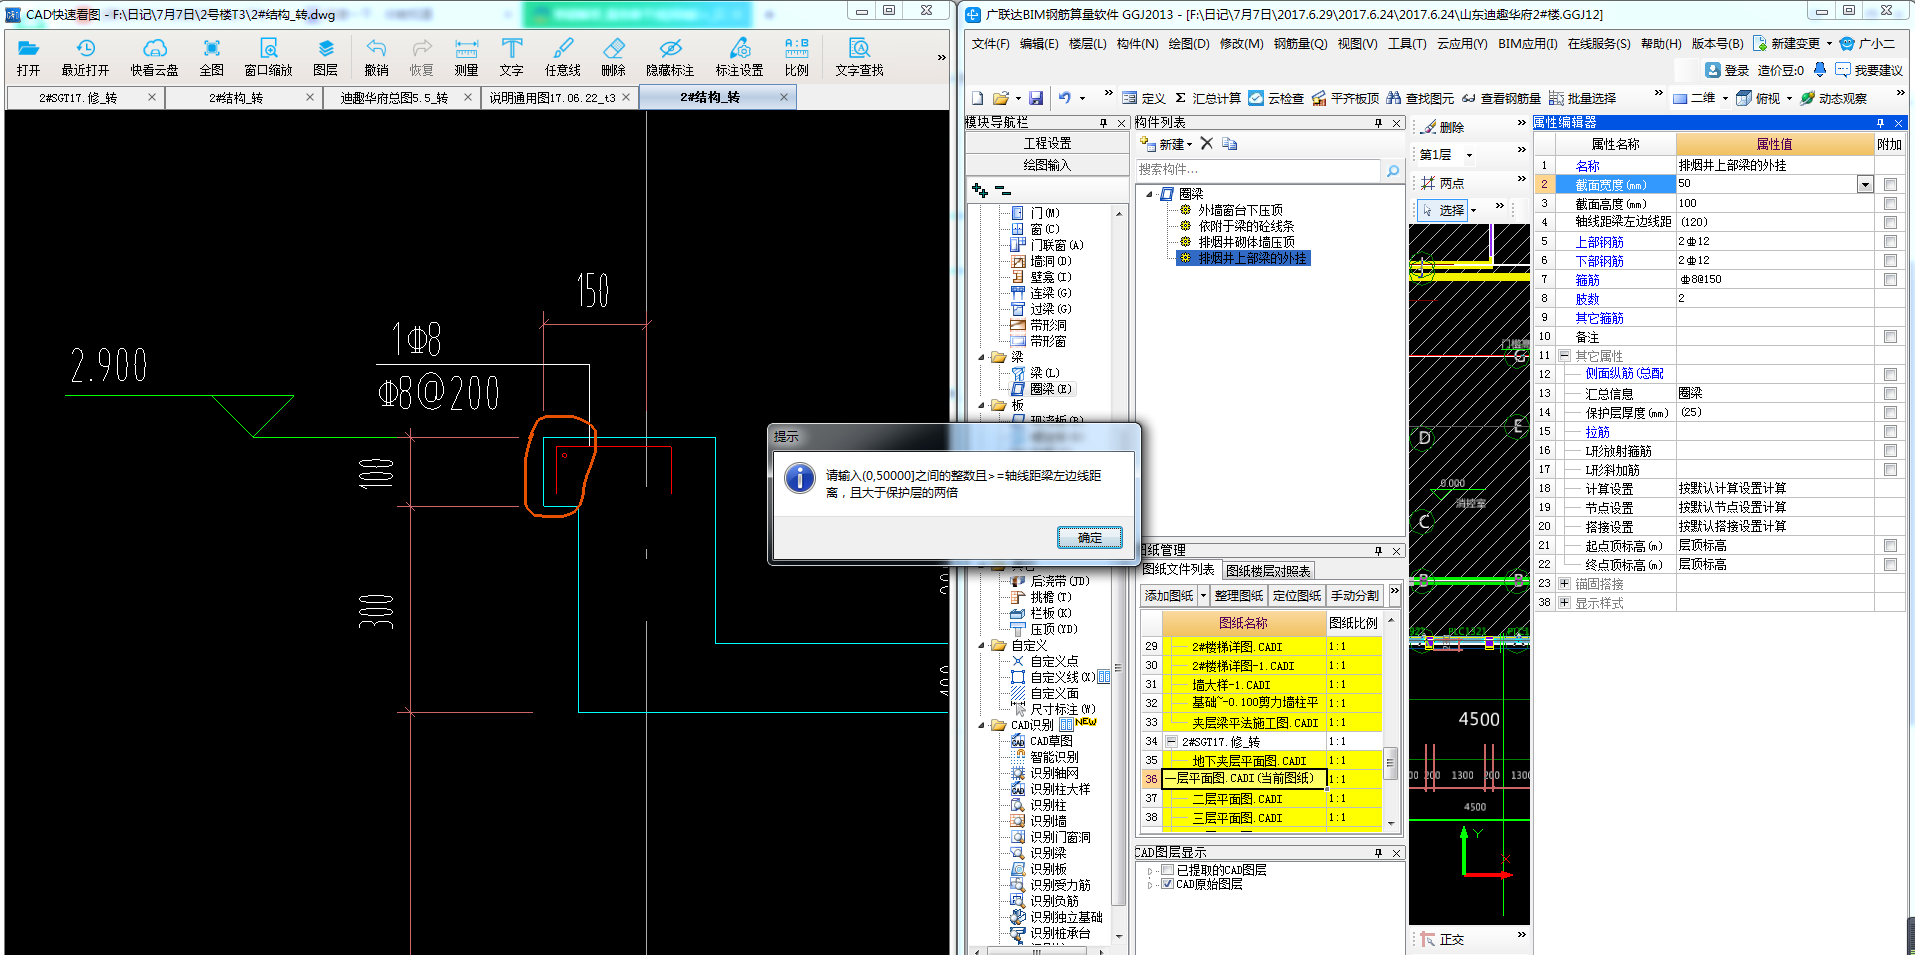Activate the 窗口缩放 window zoom tool
The width and height of the screenshot is (1915, 955).
tap(268, 57)
